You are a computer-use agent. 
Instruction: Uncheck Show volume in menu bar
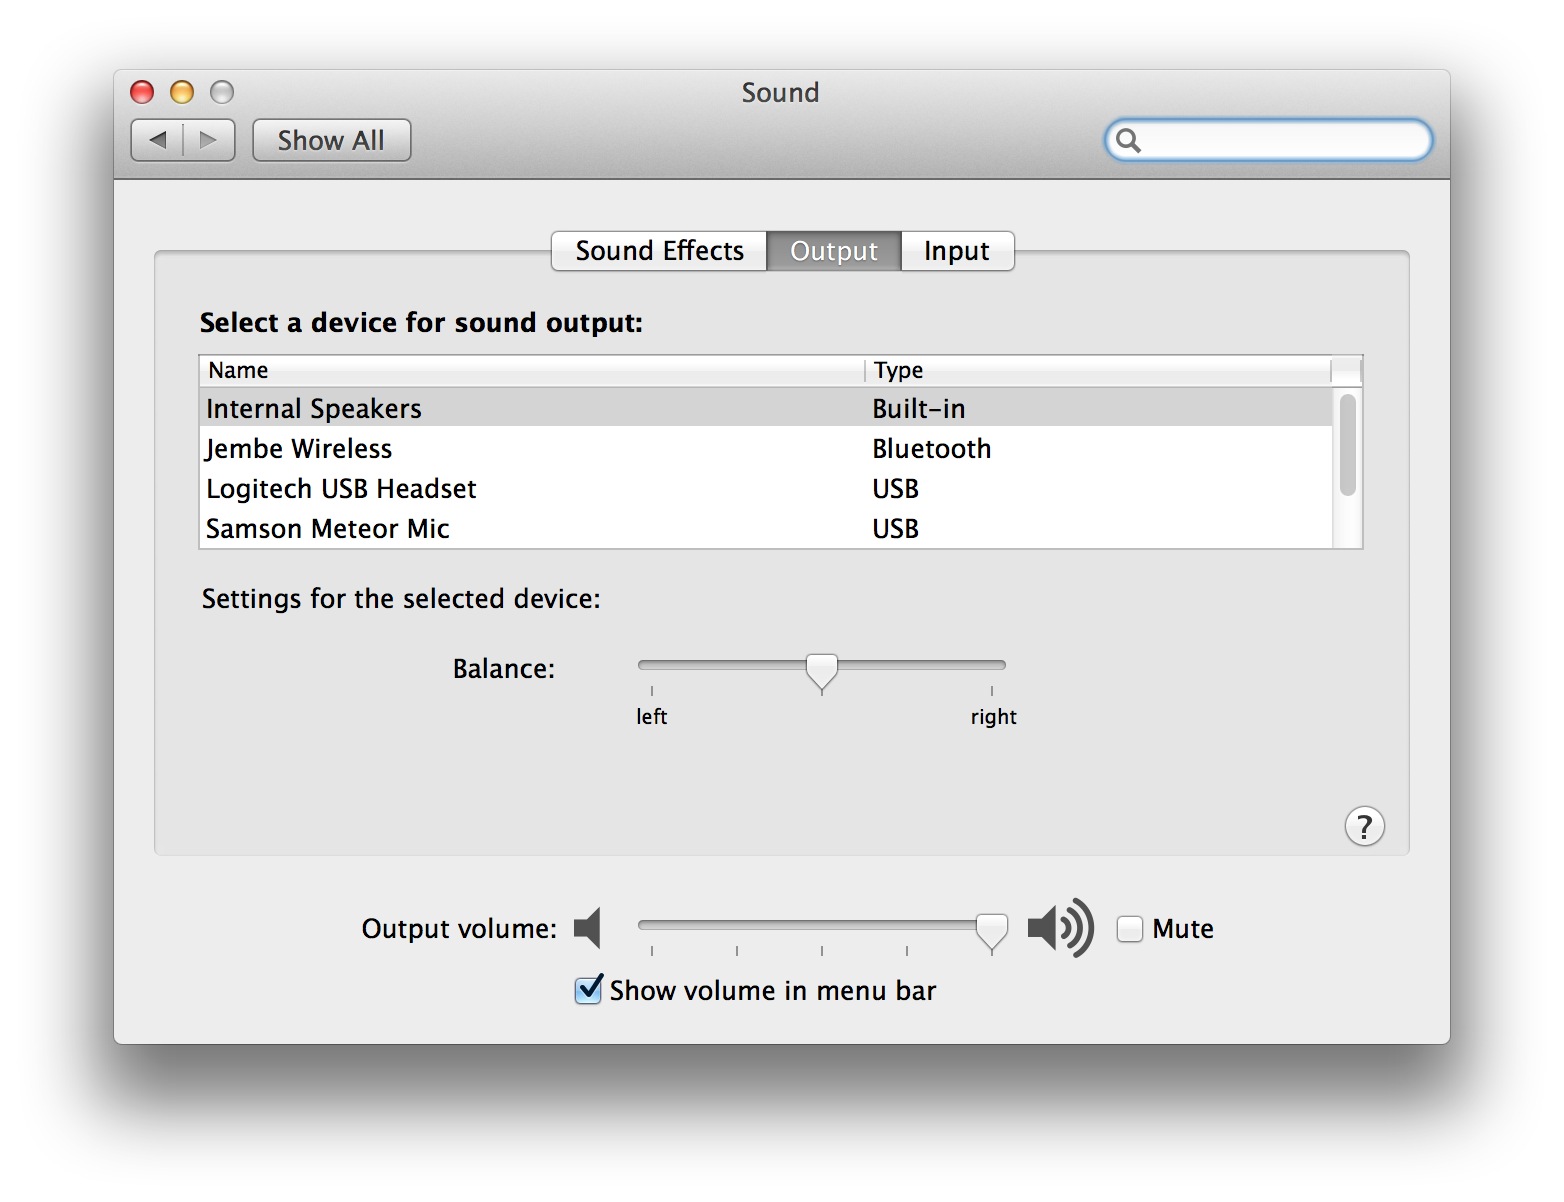click(x=589, y=990)
